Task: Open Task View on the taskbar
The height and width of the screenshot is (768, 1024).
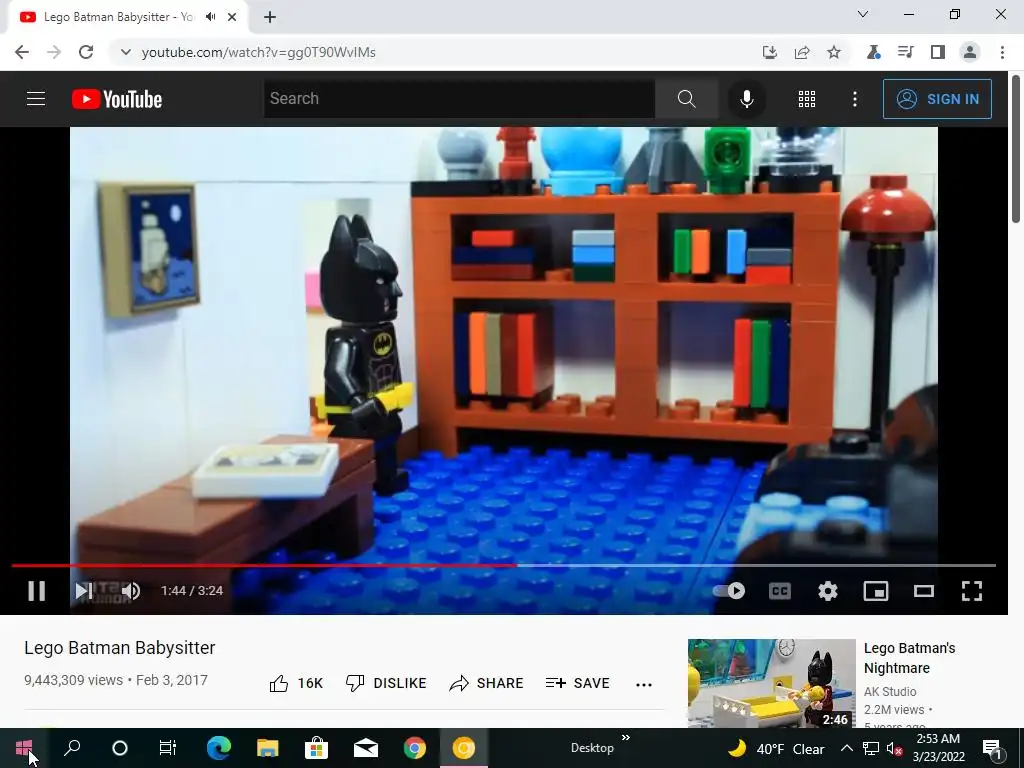Action: 168,748
